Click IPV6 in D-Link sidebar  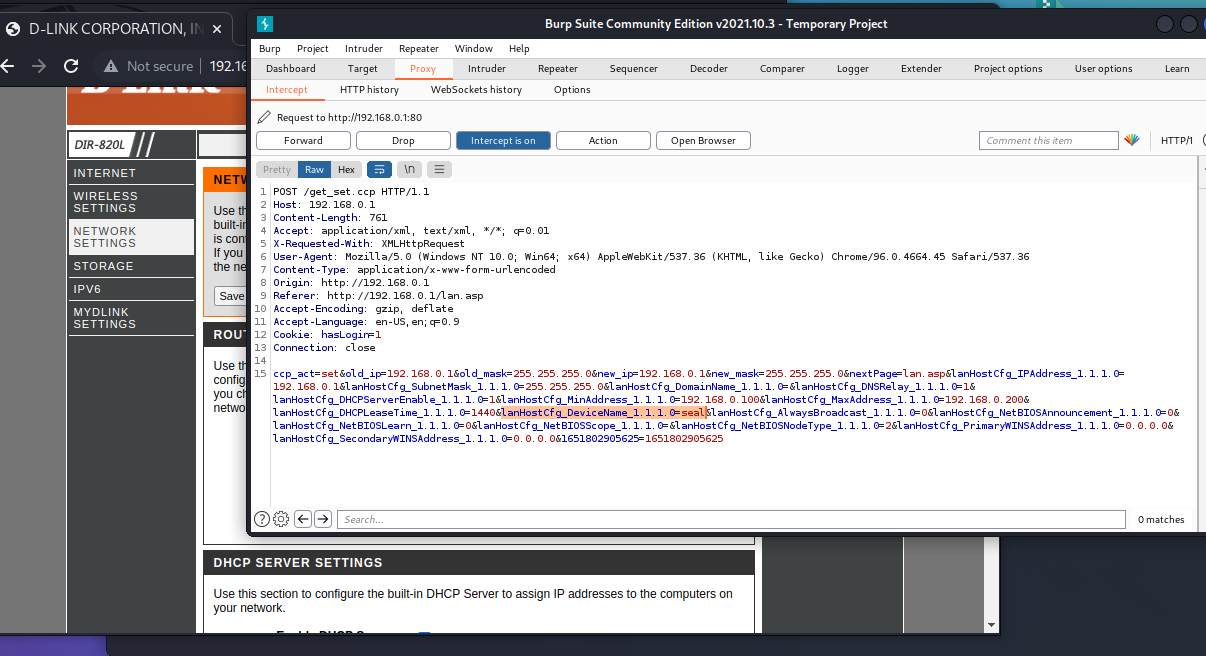click(x=131, y=289)
